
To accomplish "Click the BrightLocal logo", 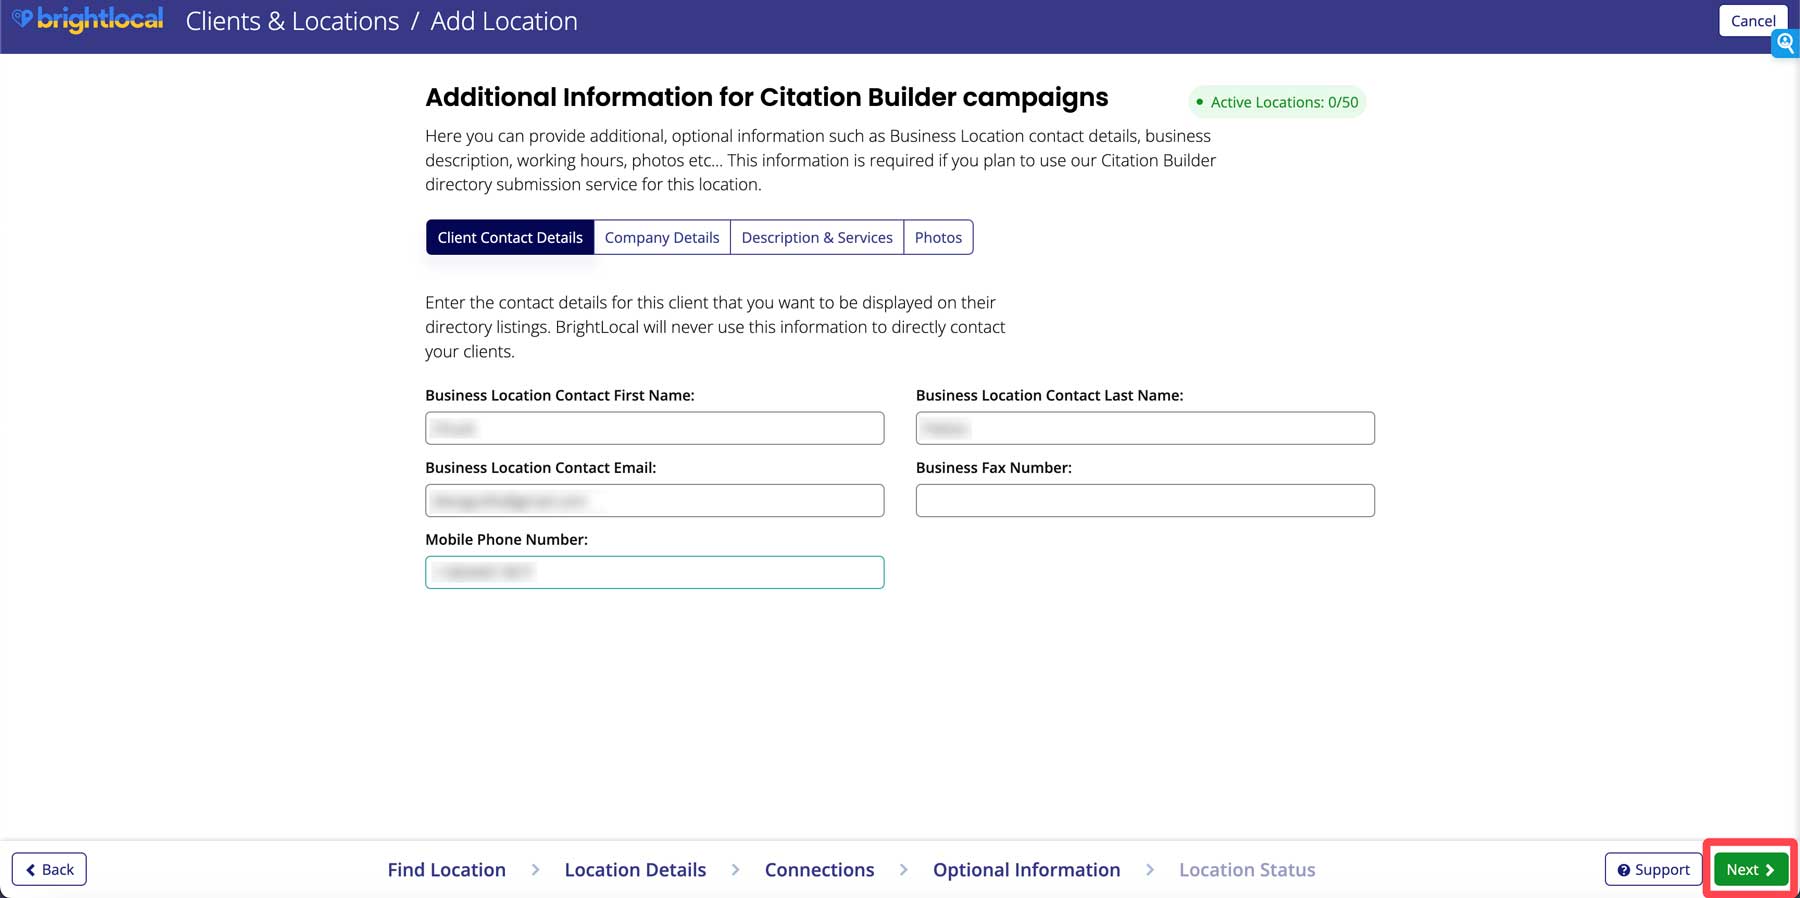I will [87, 20].
